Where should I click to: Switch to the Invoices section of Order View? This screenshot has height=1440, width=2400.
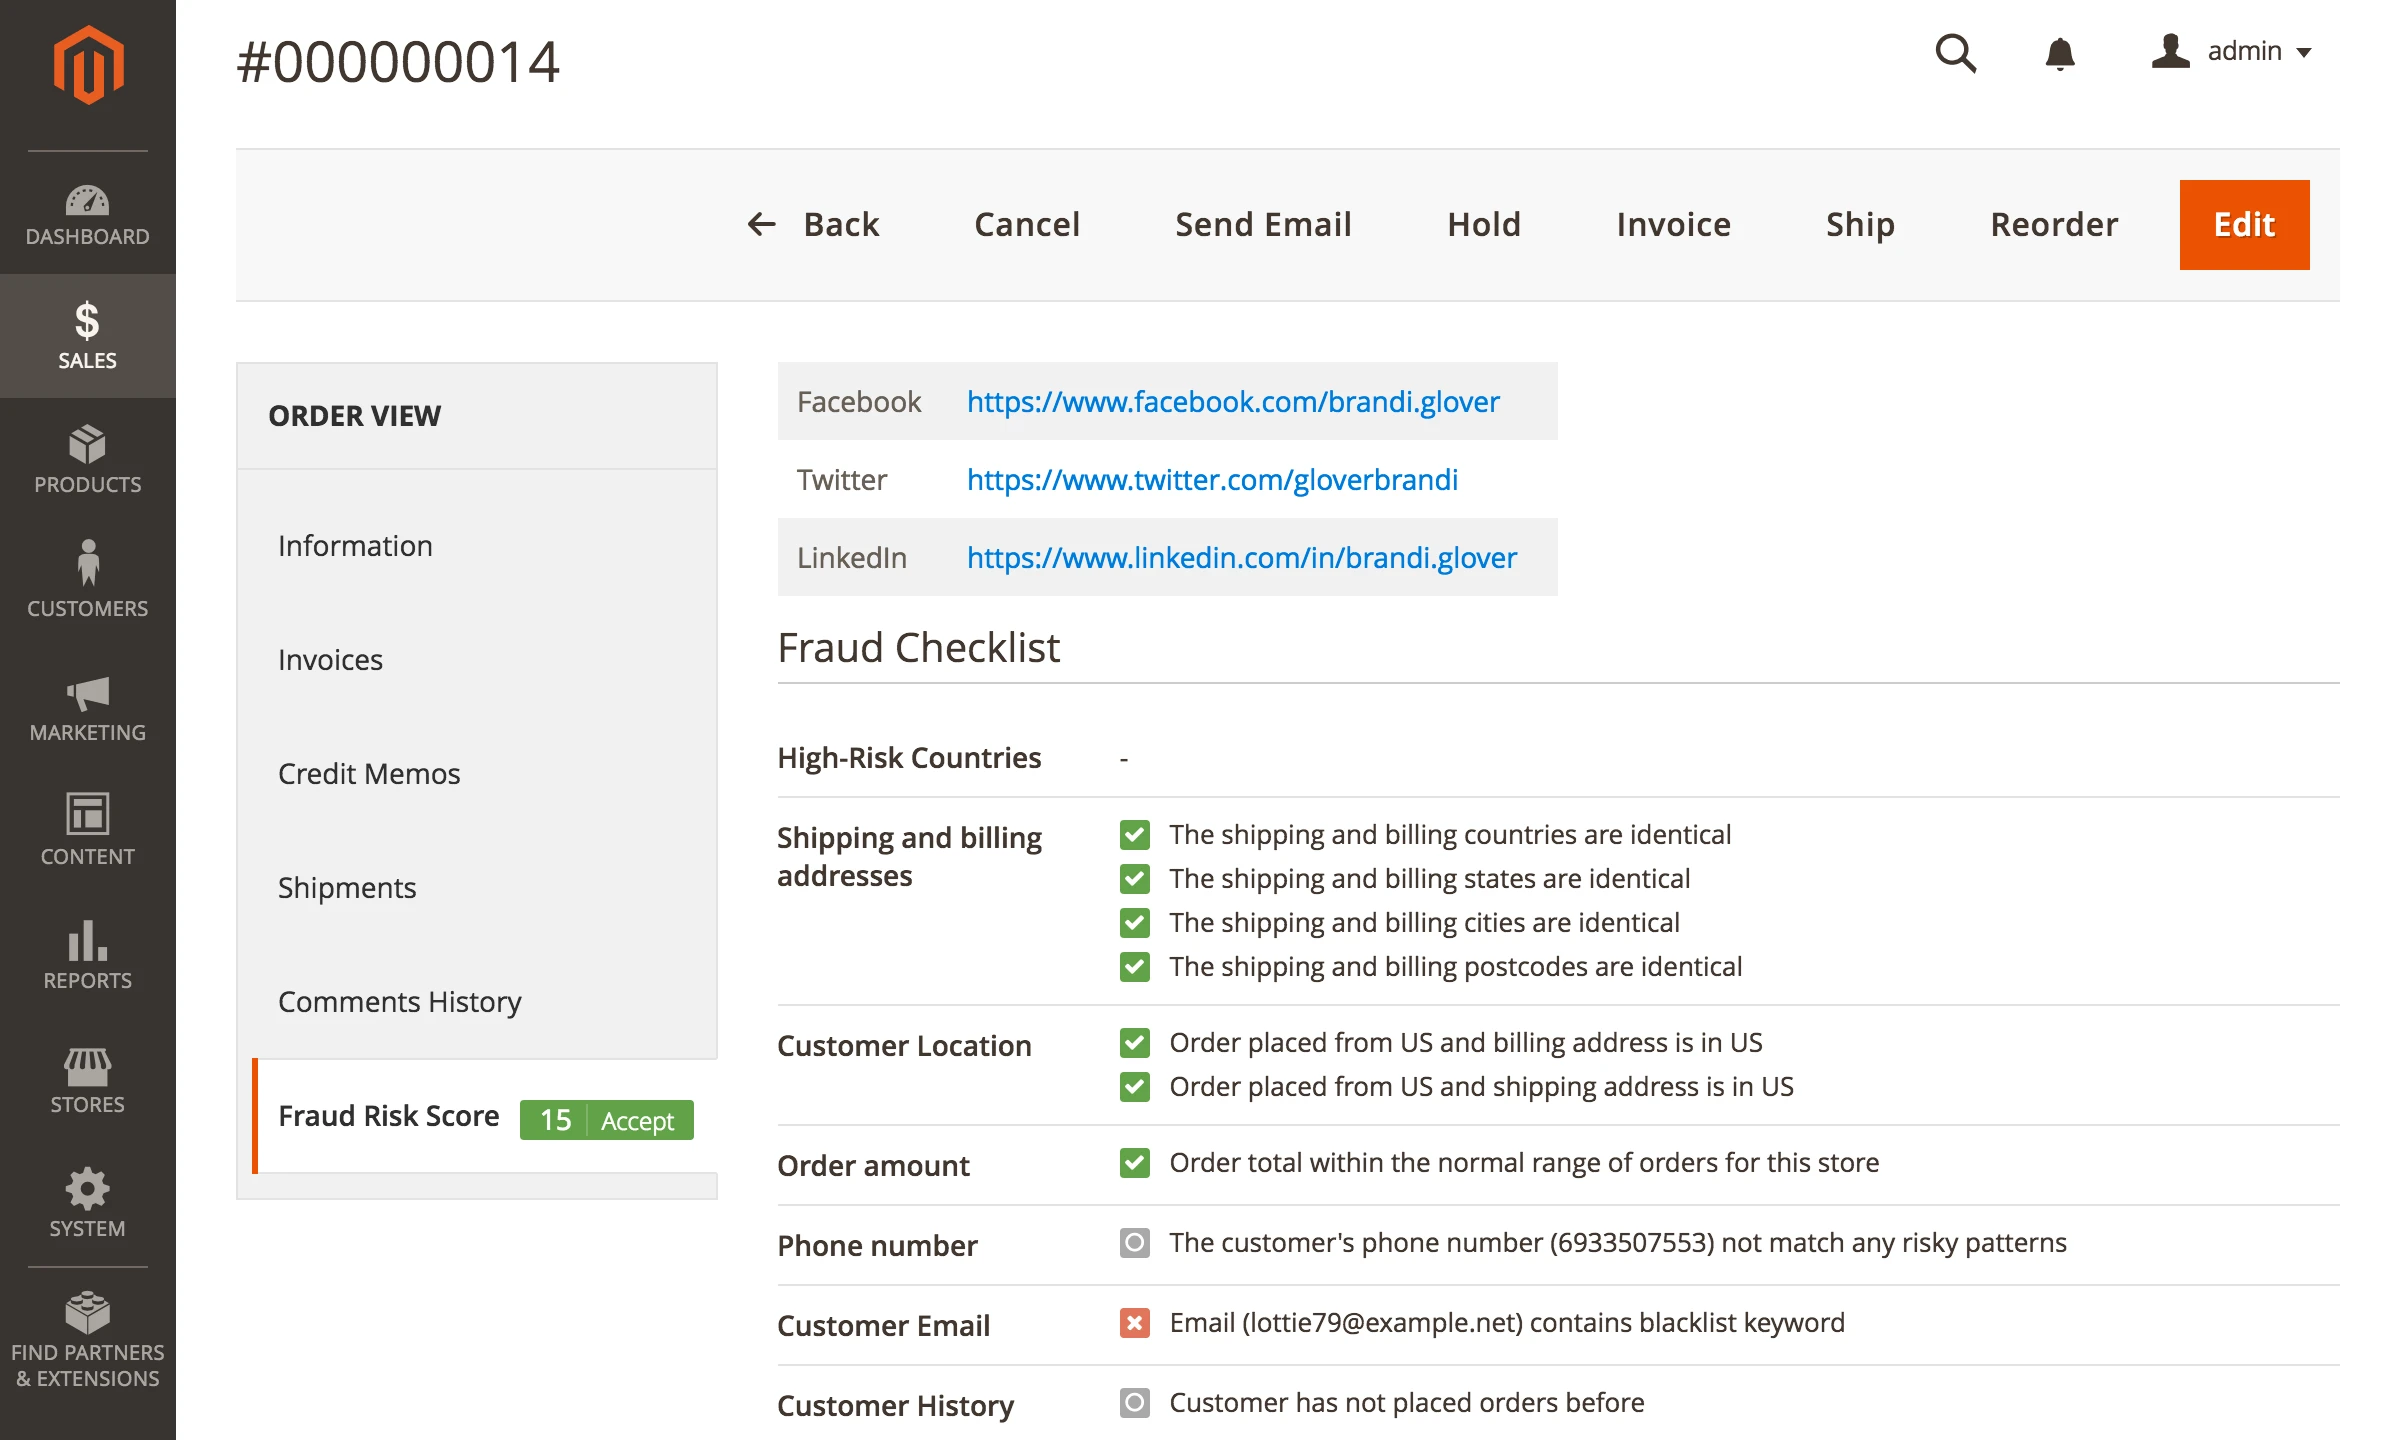tap(331, 659)
